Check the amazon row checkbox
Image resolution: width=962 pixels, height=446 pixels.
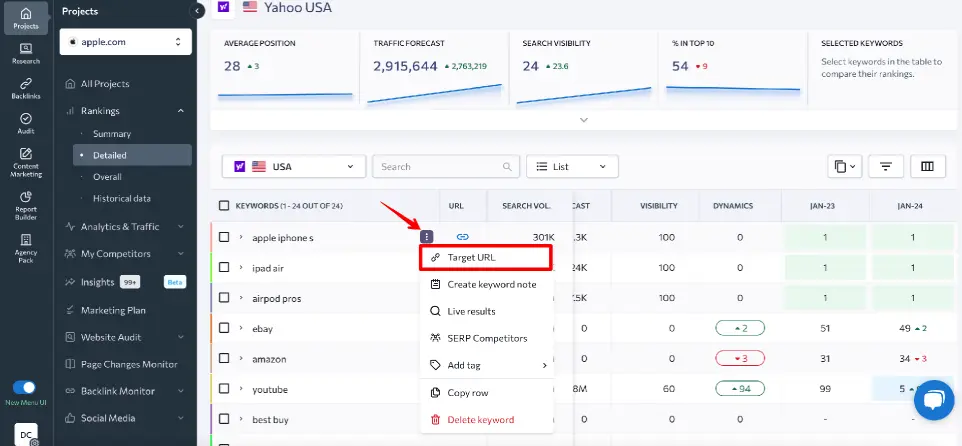pos(224,358)
